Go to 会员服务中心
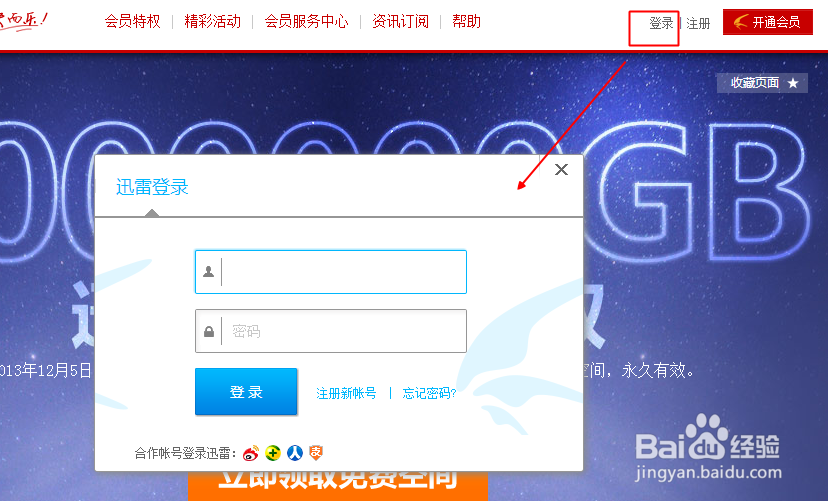This screenshot has height=501, width=828. point(306,22)
